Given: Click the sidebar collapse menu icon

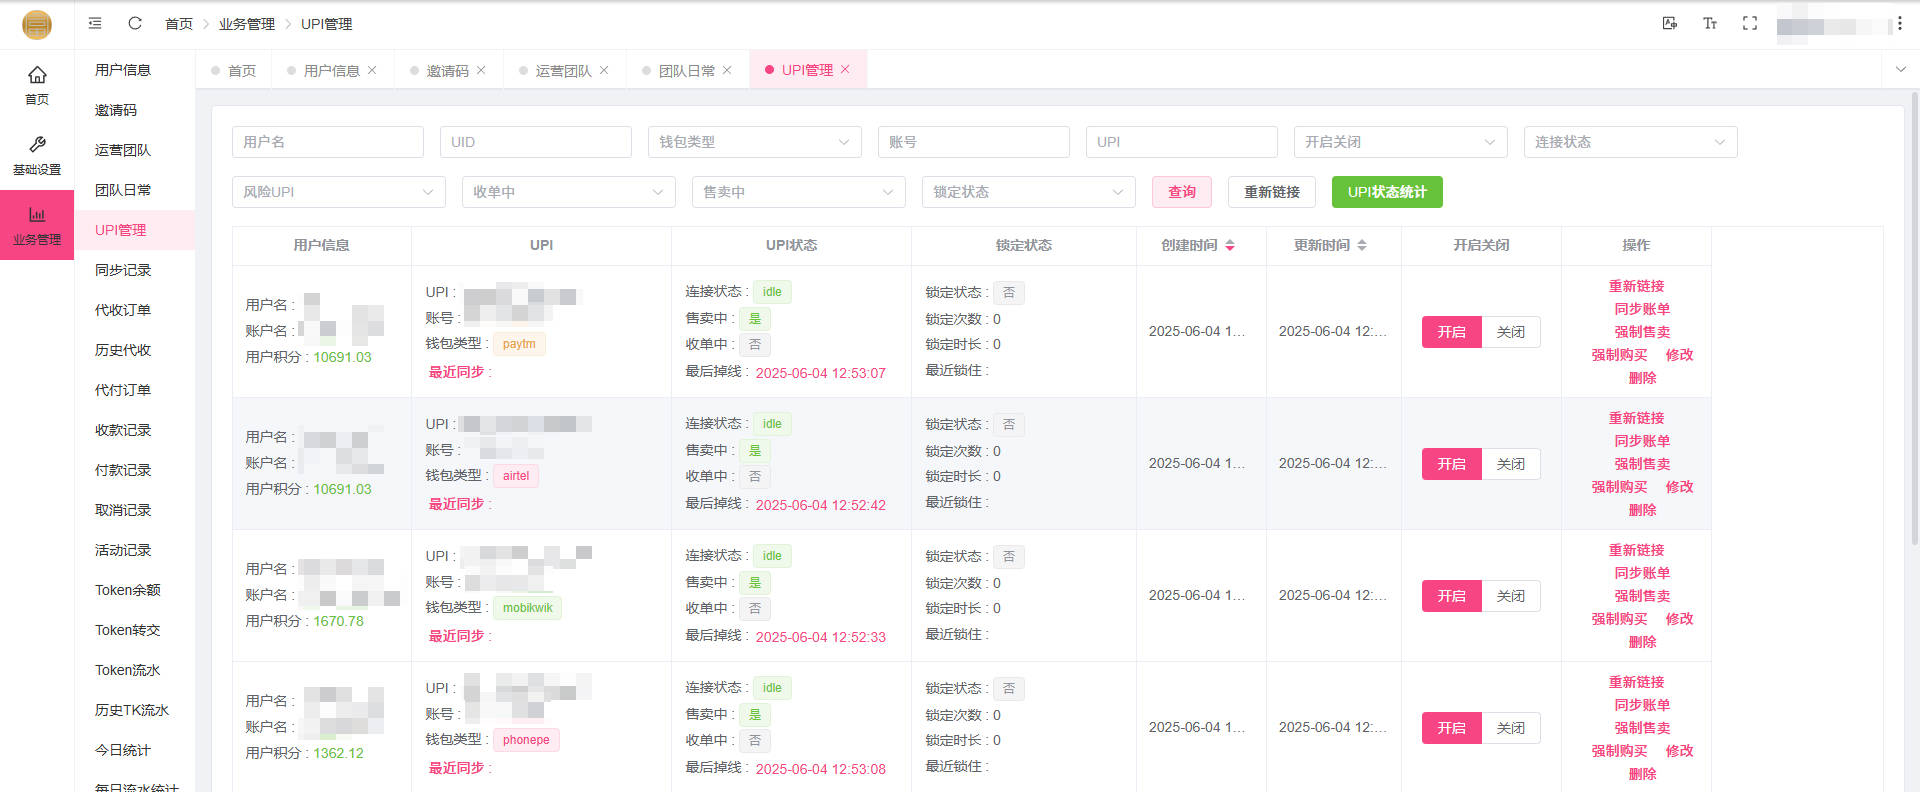Looking at the screenshot, I should [x=95, y=23].
